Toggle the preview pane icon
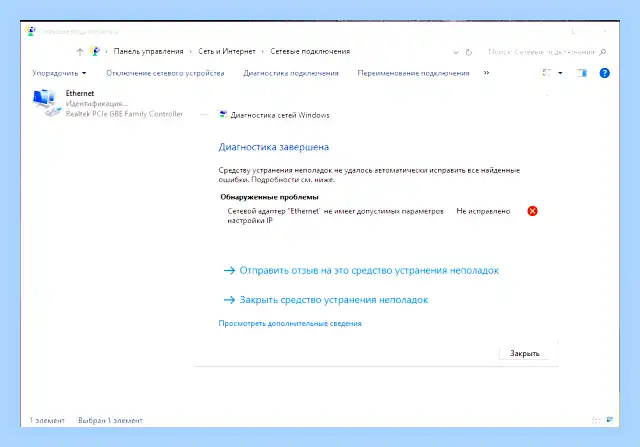 (x=582, y=73)
